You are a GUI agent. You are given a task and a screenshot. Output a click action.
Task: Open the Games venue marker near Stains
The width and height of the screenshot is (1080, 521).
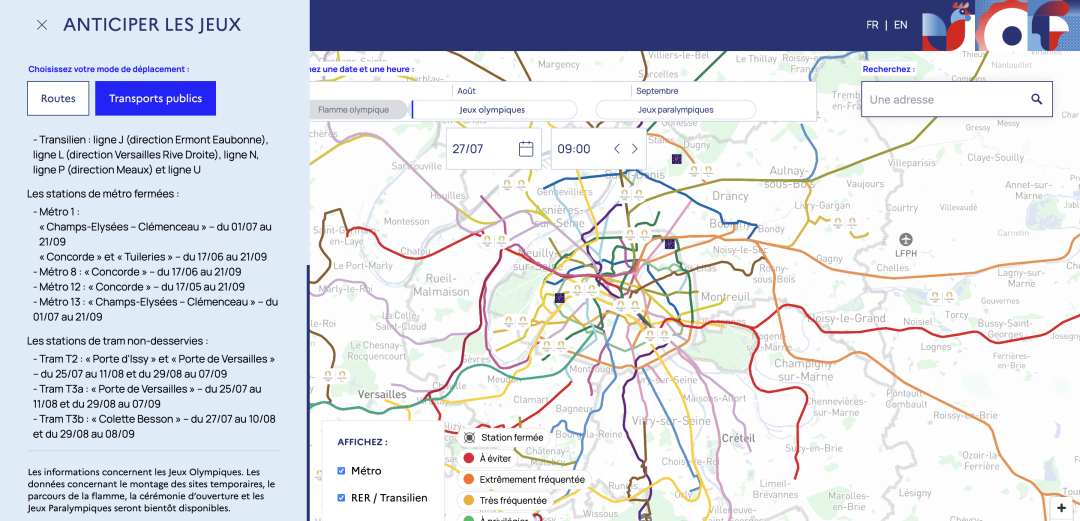(700, 170)
